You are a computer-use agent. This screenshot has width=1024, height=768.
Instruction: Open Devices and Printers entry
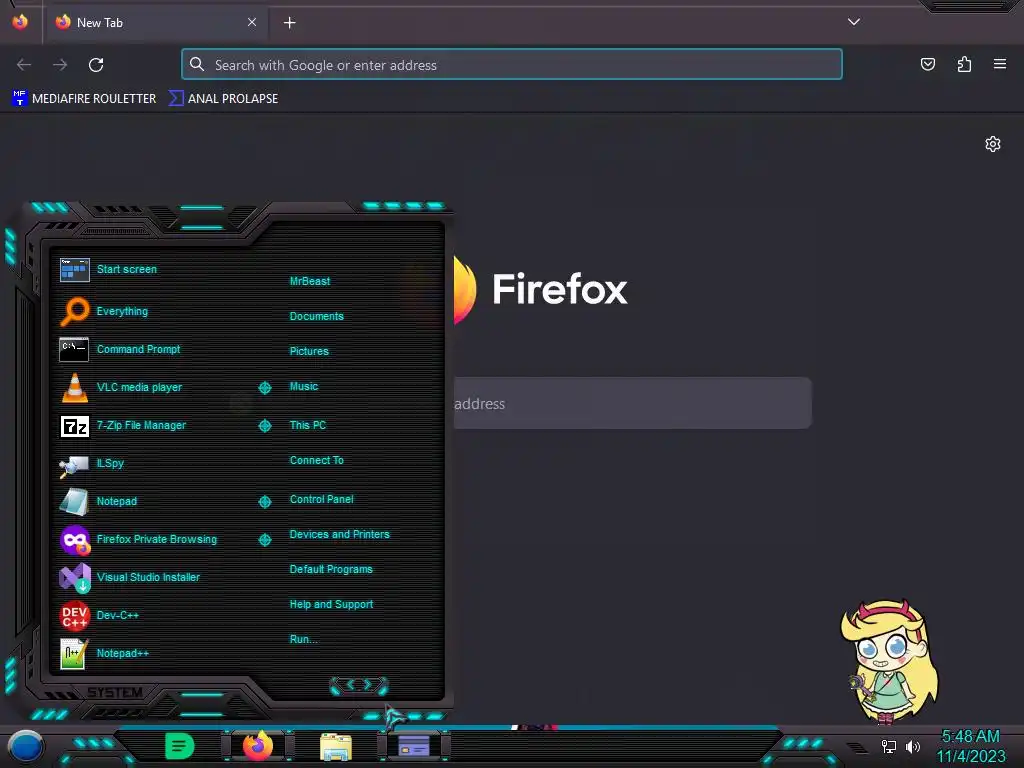click(x=340, y=535)
